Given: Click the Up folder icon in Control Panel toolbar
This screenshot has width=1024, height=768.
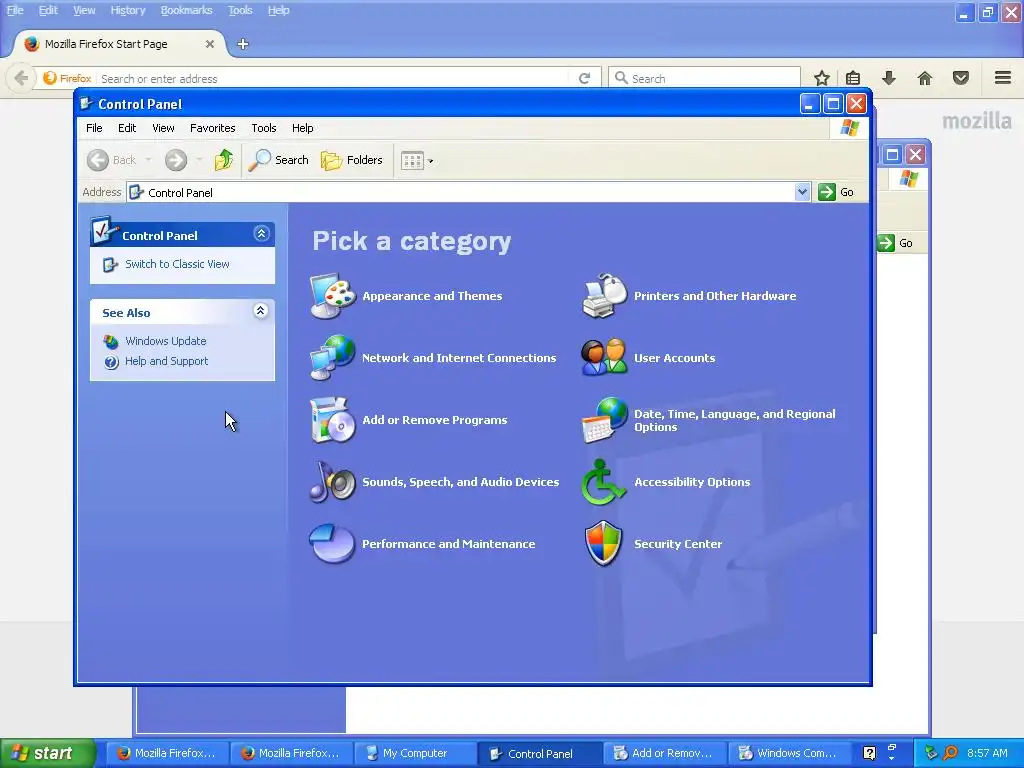Looking at the screenshot, I should pyautogui.click(x=223, y=160).
